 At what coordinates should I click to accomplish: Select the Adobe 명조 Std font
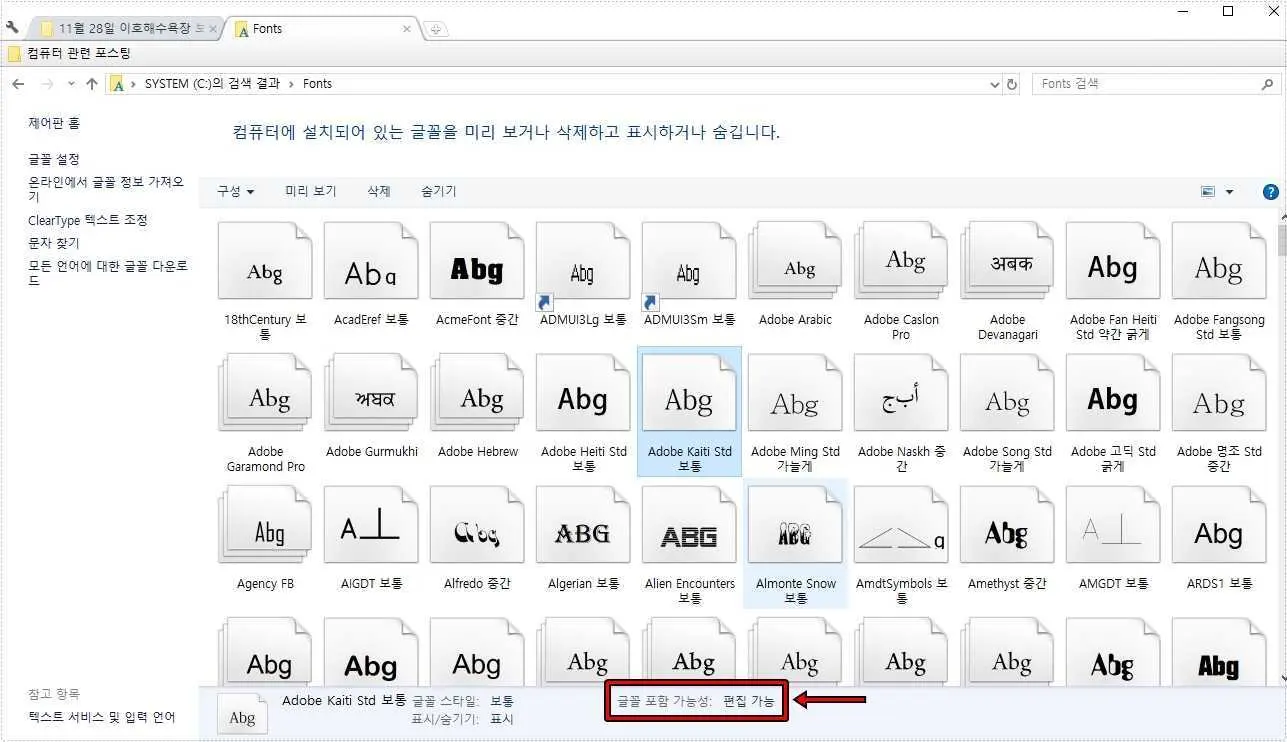tap(1219, 393)
